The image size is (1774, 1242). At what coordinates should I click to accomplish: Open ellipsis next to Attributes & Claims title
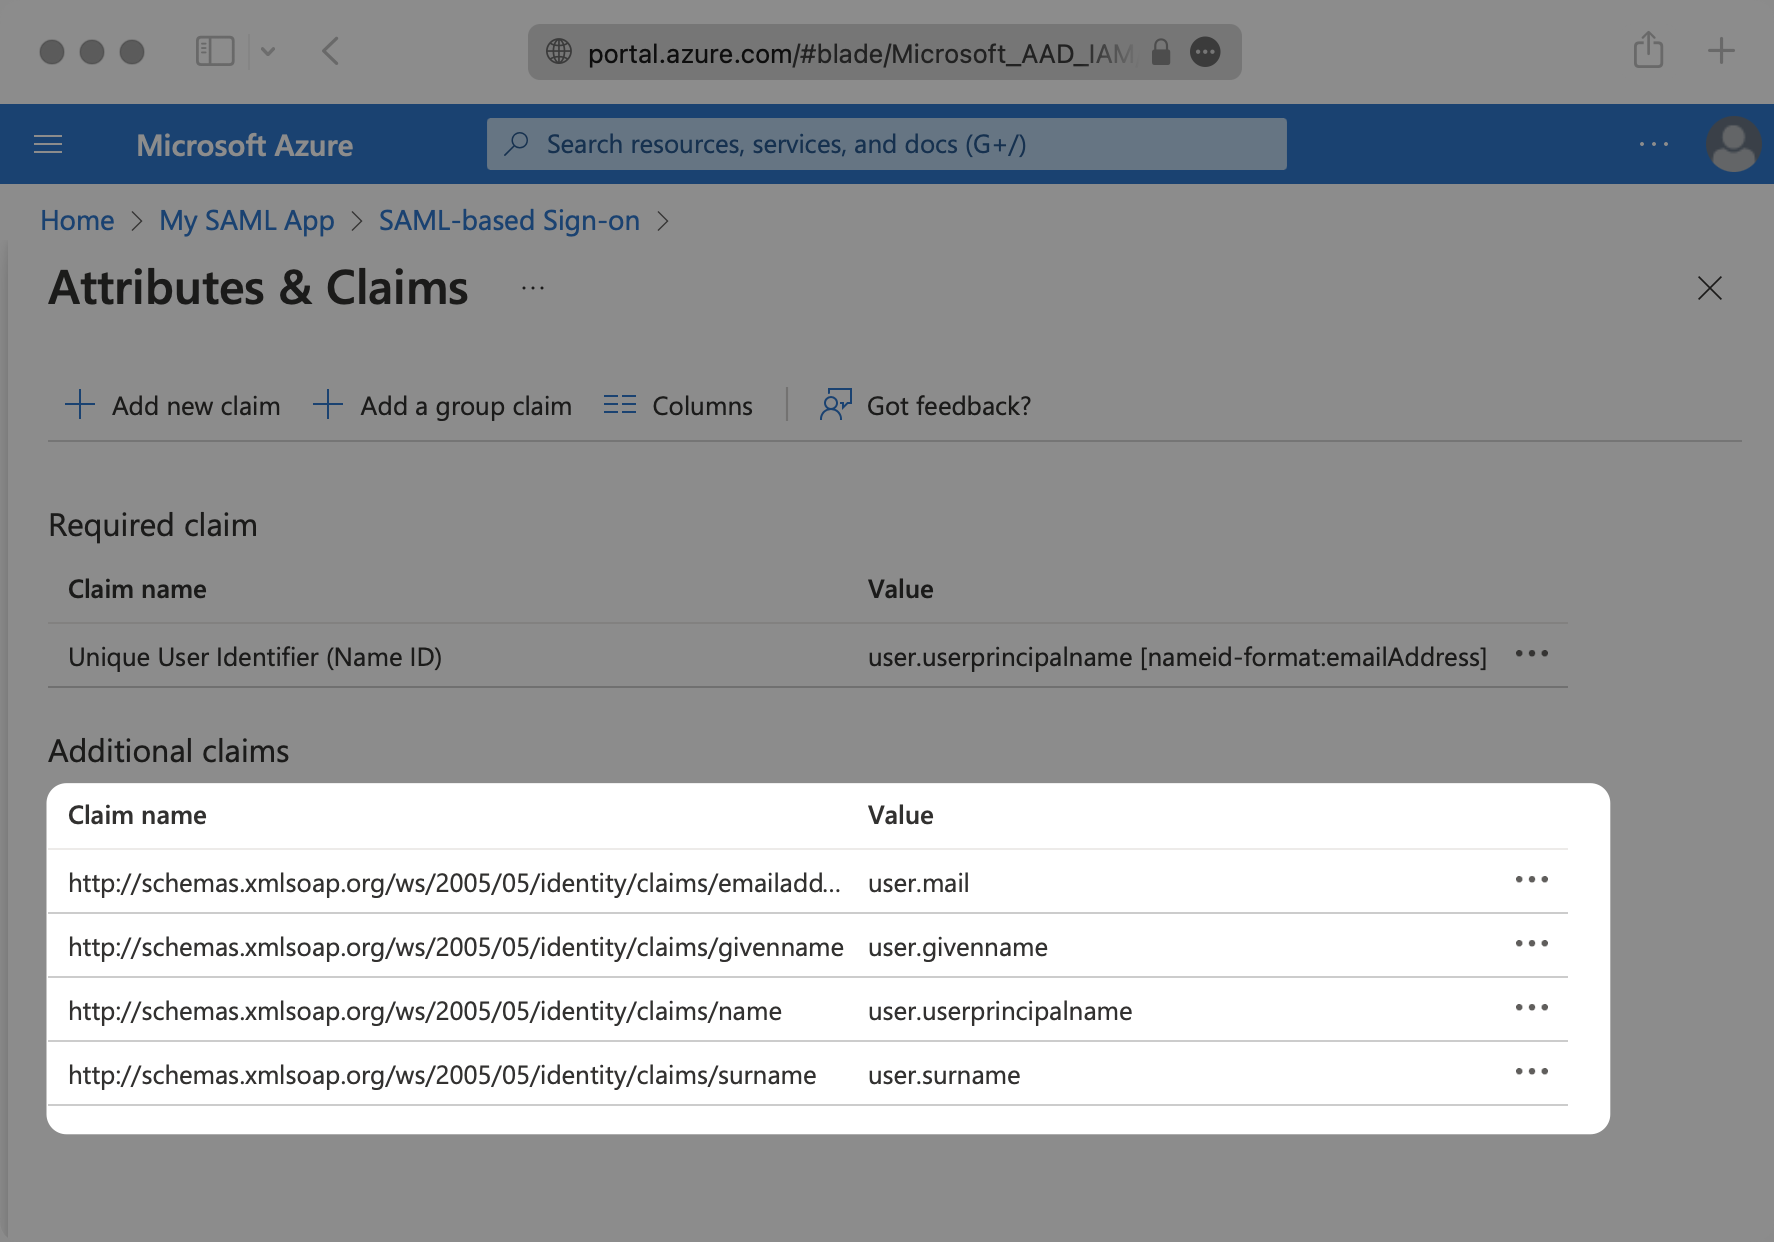point(533,289)
